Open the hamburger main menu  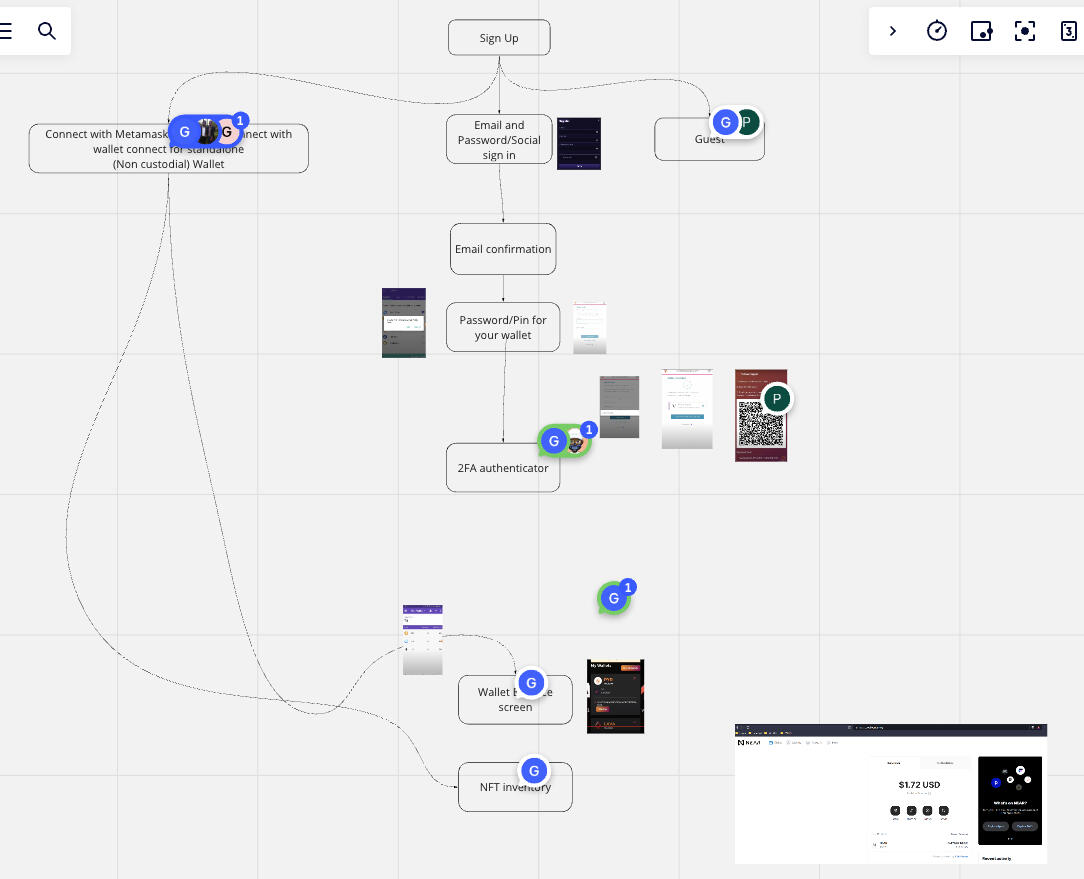(6, 31)
